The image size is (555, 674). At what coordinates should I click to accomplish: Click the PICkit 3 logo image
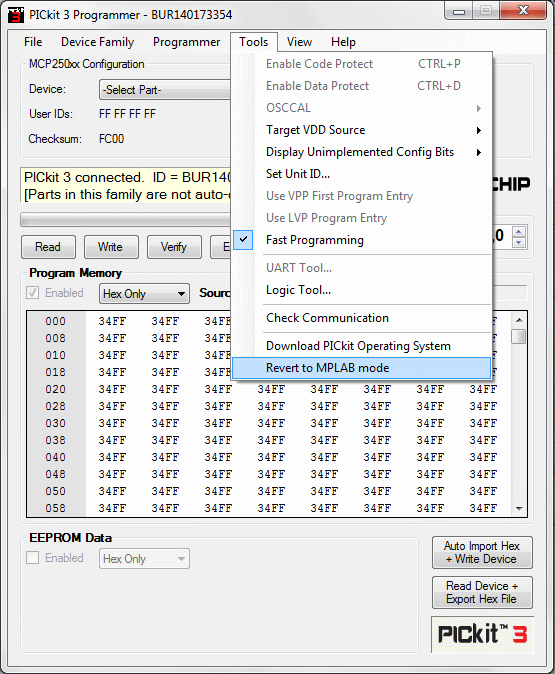[x=482, y=634]
